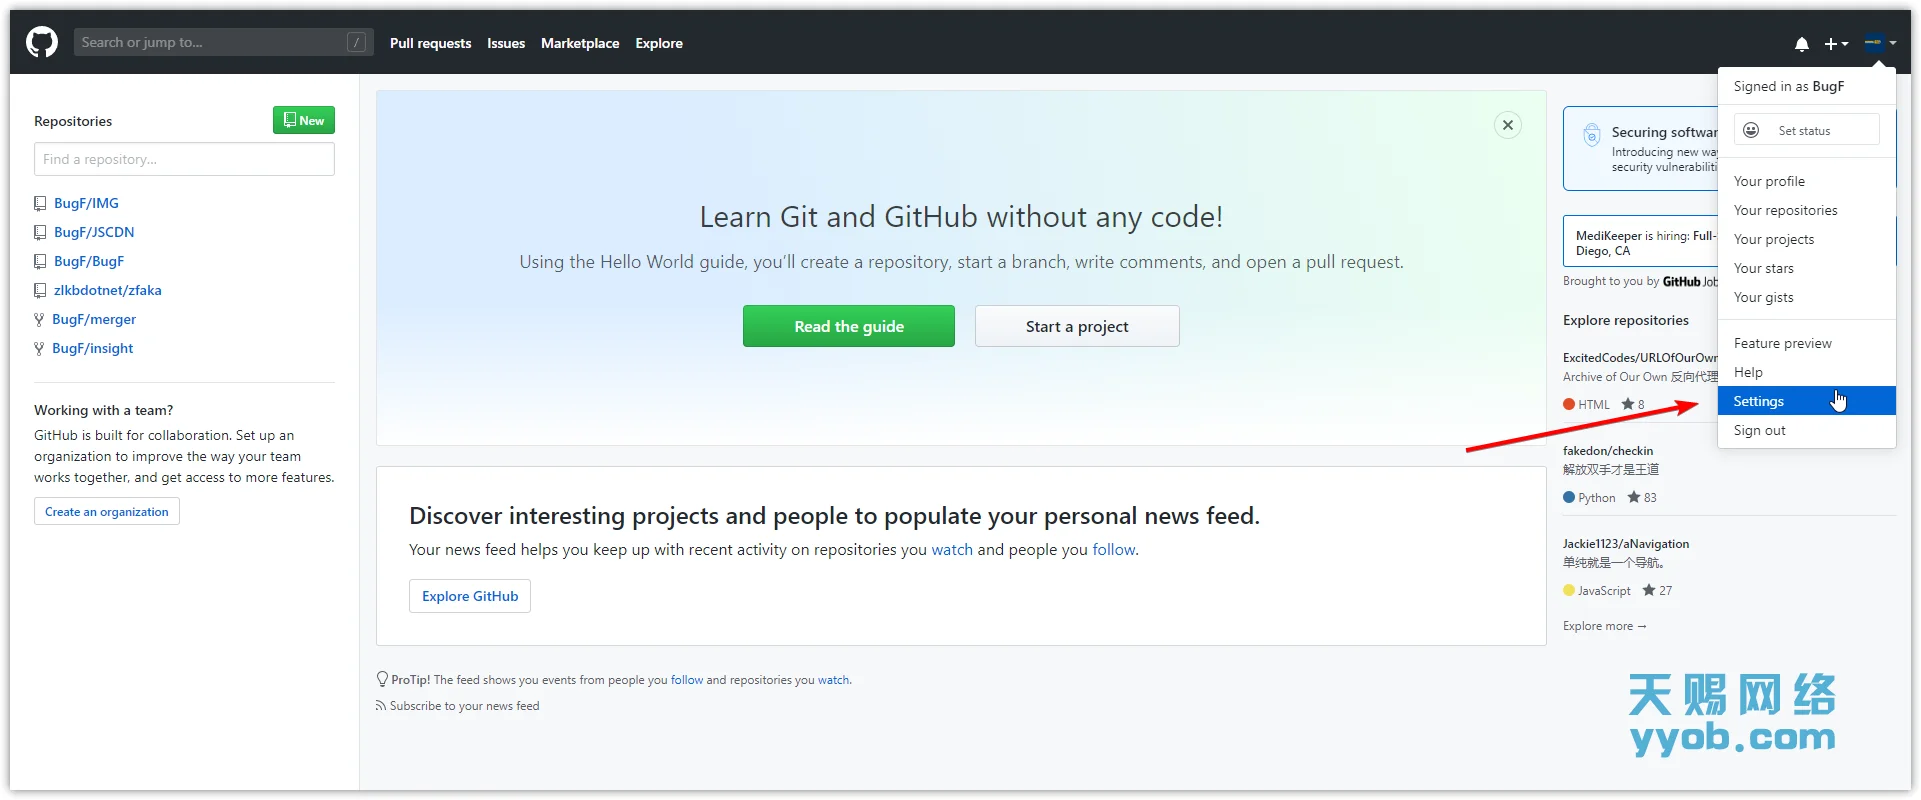
Task: Click the slash shortcut icon in search
Action: (x=356, y=42)
